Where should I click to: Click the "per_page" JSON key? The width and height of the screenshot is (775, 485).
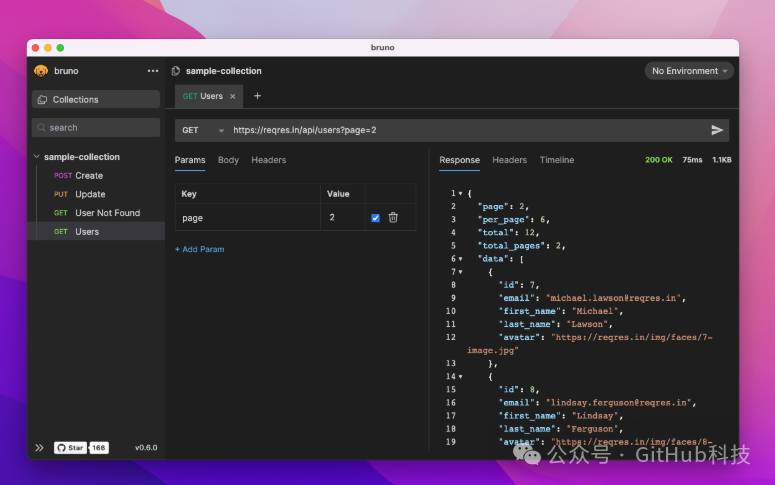504,220
